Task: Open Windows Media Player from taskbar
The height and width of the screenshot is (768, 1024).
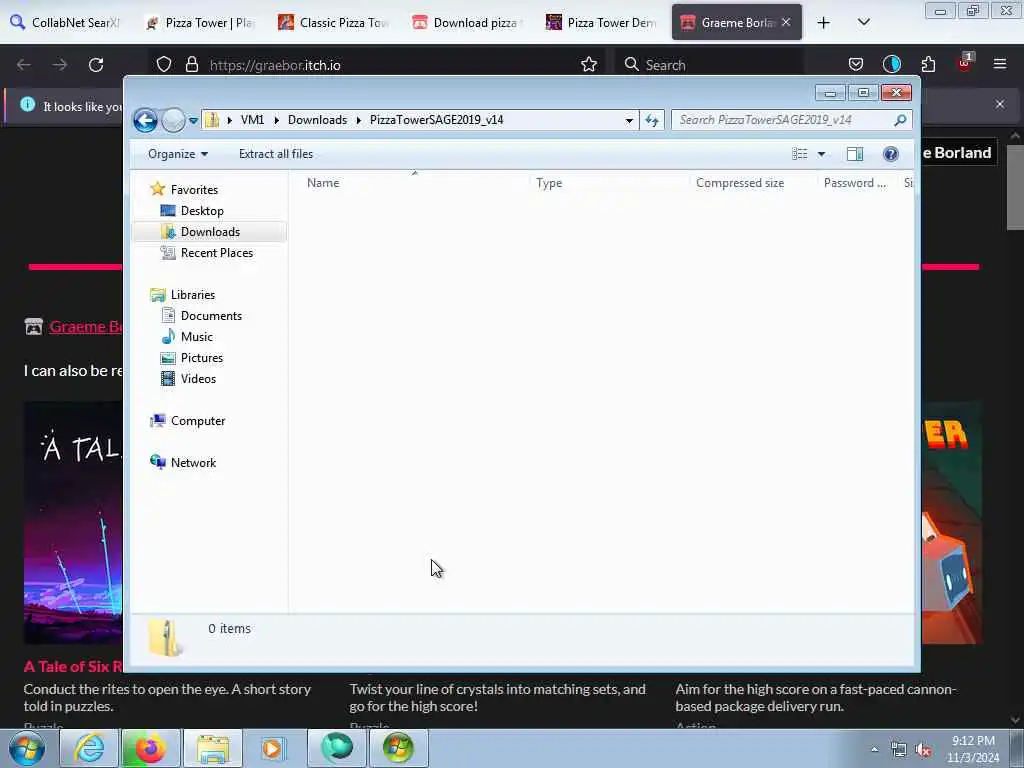Action: click(273, 748)
